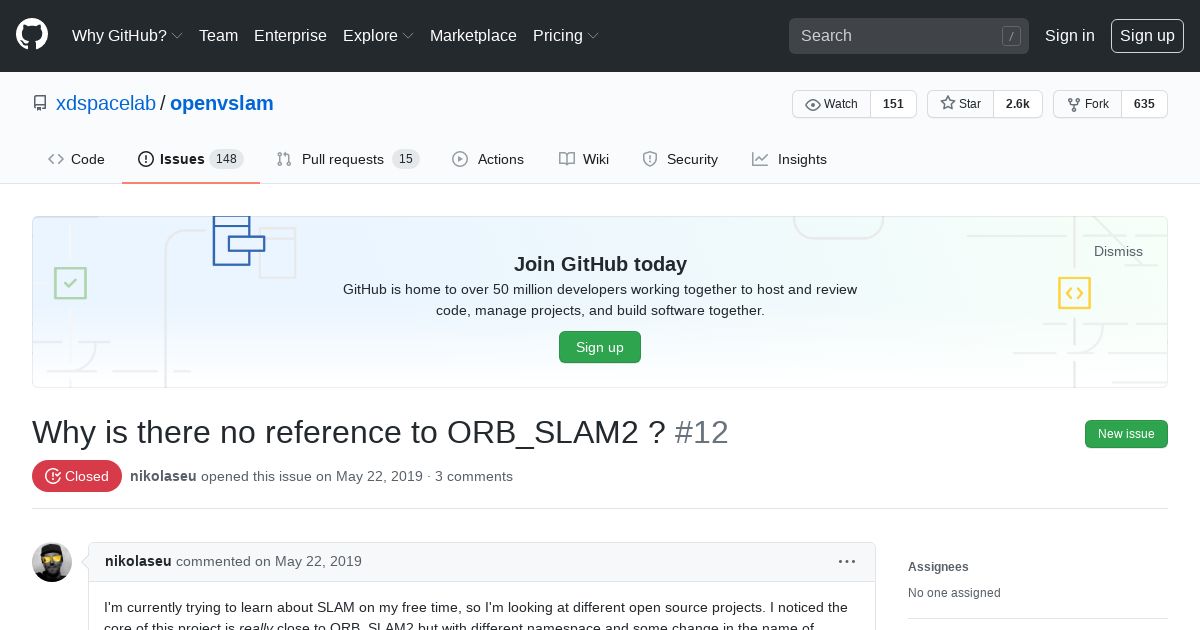Viewport: 1200px width, 630px height.
Task: Open the GitHub homepage logo
Action: point(32,35)
